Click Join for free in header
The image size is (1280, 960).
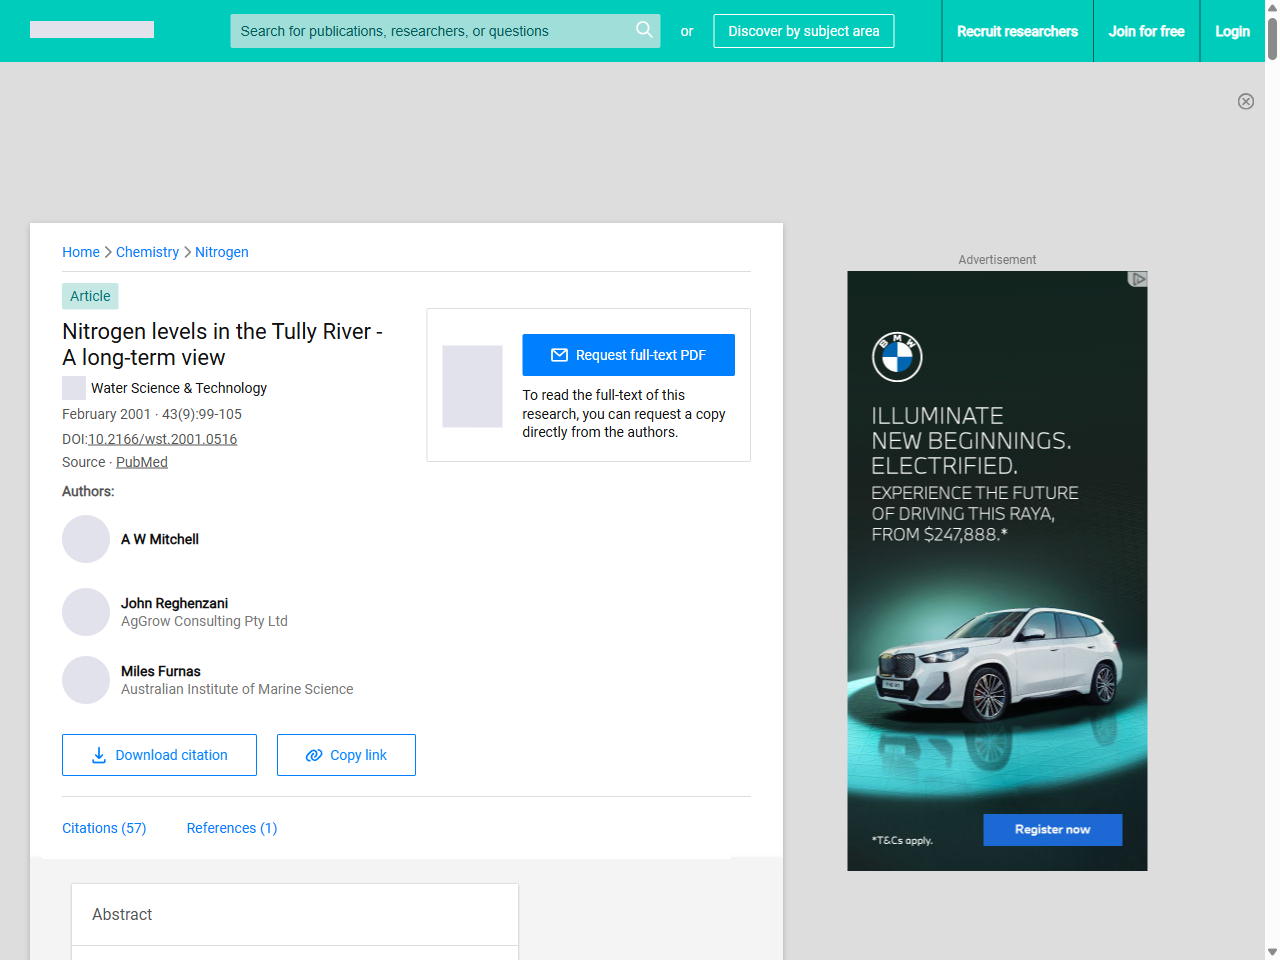coord(1146,31)
